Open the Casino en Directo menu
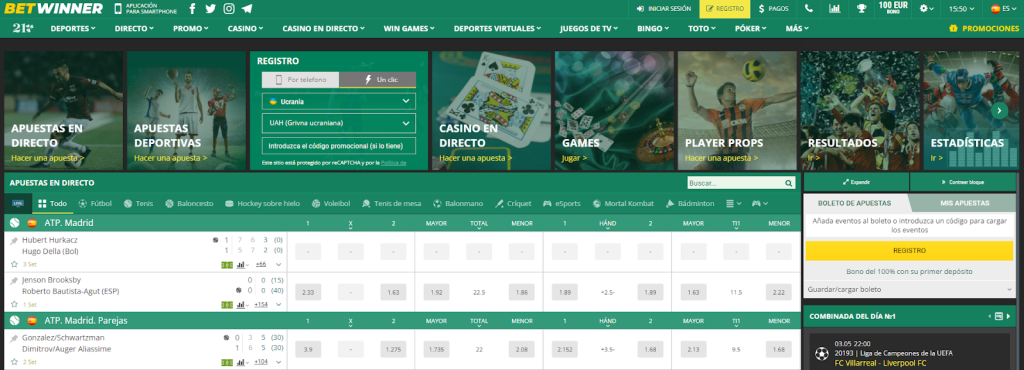Image resolution: width=1024 pixels, height=370 pixels. (323, 29)
